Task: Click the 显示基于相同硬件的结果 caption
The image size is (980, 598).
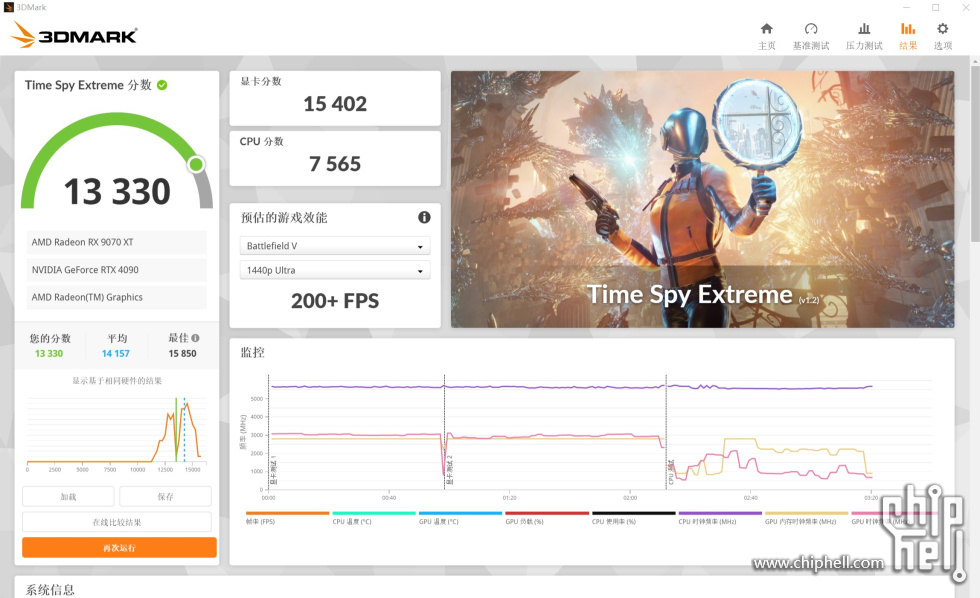Action: click(117, 381)
